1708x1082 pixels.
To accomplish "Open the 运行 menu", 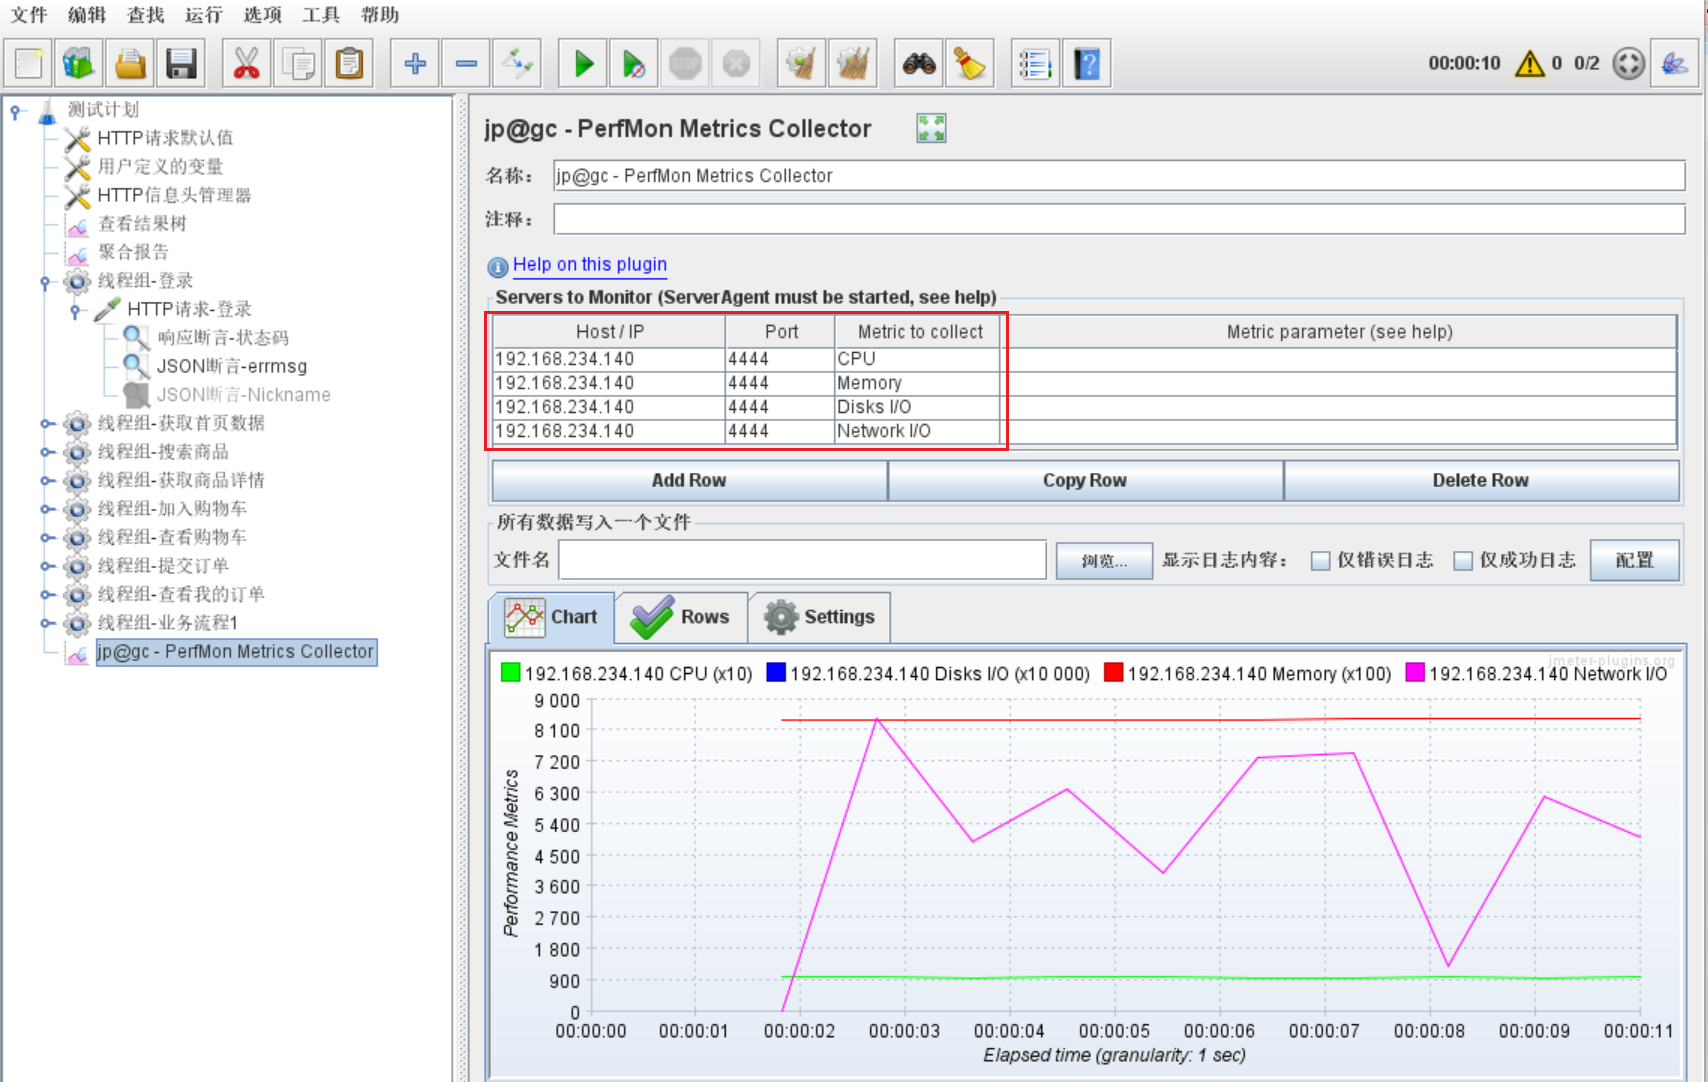I will (204, 15).
